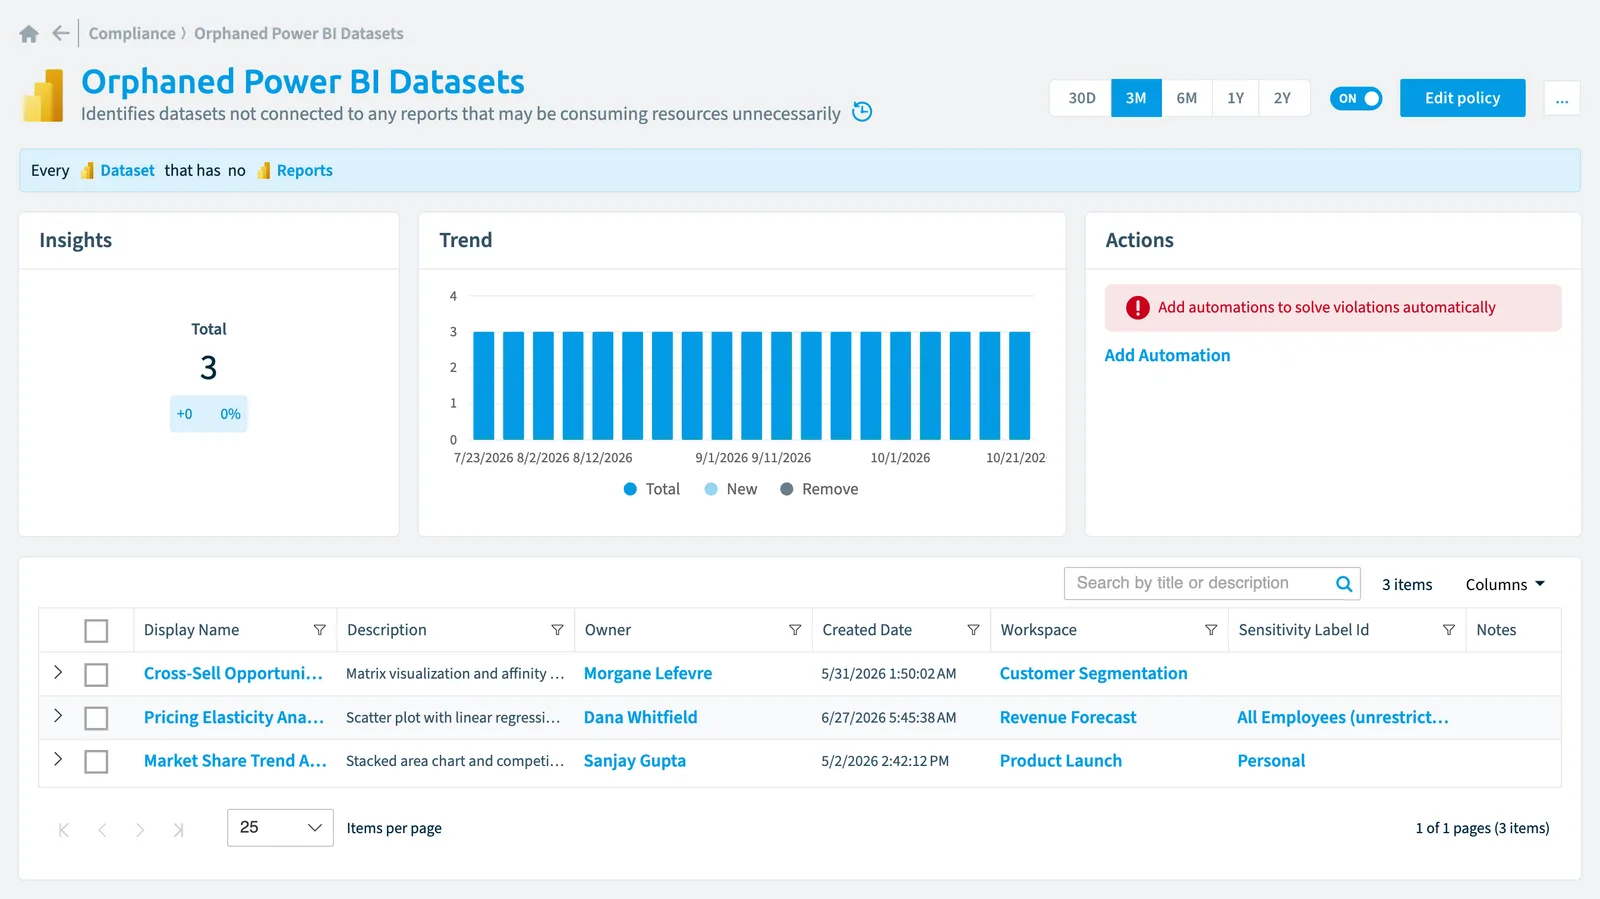Open the All Employees (unrestrict... label
Image resolution: width=1600 pixels, height=899 pixels.
1343,718
